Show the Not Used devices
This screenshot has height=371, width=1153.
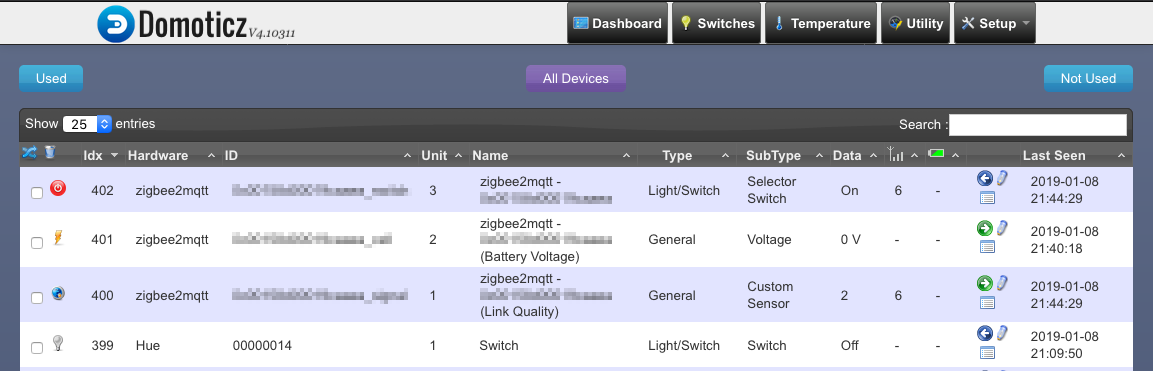point(1088,79)
